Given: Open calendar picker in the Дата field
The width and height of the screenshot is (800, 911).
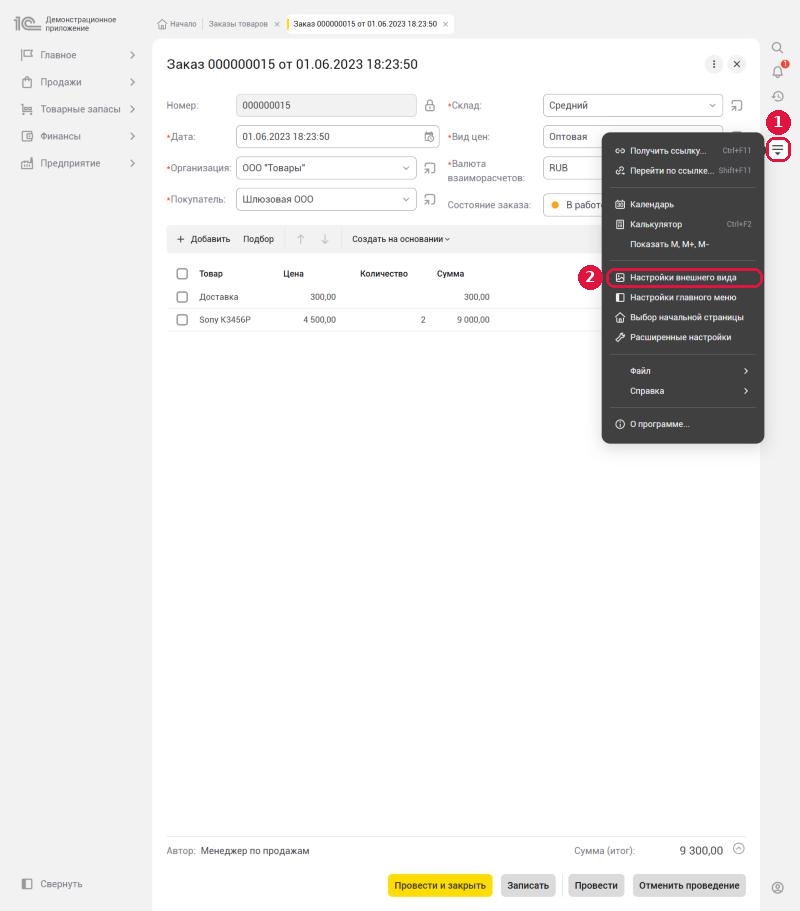Looking at the screenshot, I should (429, 137).
